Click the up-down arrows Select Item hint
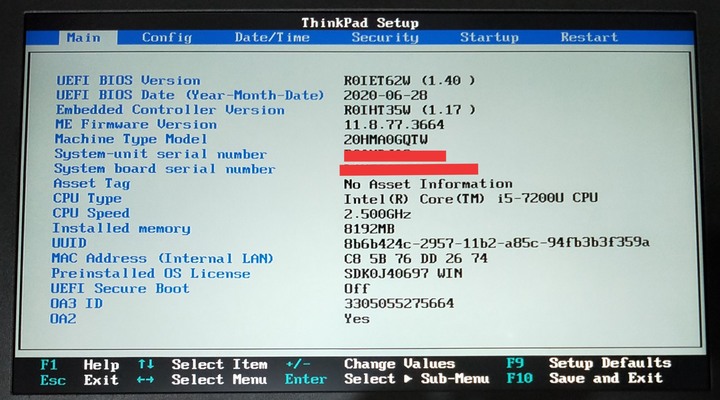Viewport: 720px width, 400px height. [202, 365]
